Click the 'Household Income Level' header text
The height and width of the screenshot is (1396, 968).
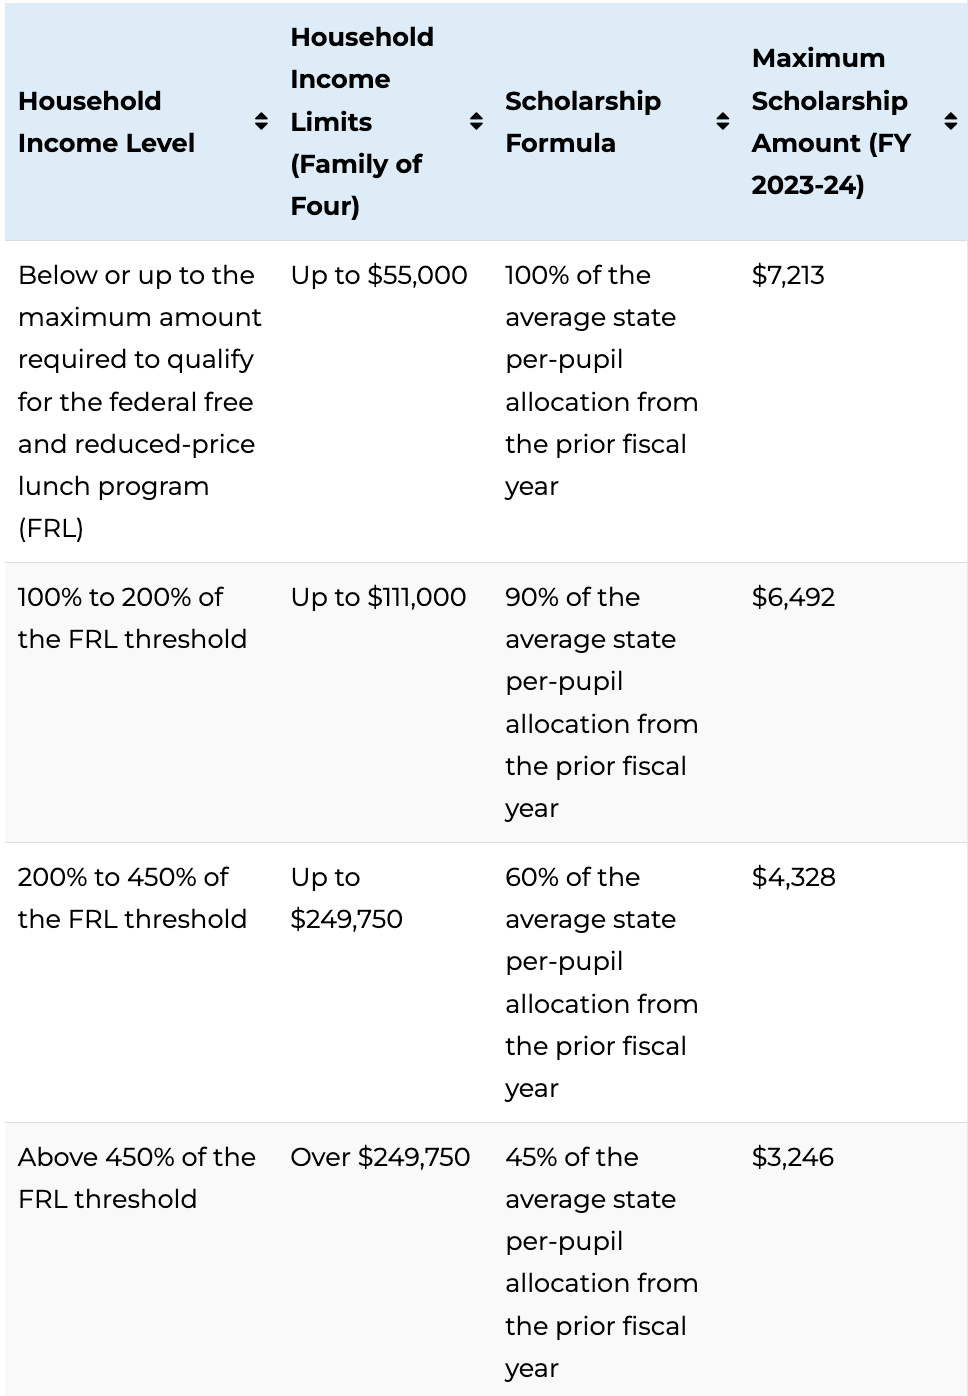pyautogui.click(x=106, y=122)
